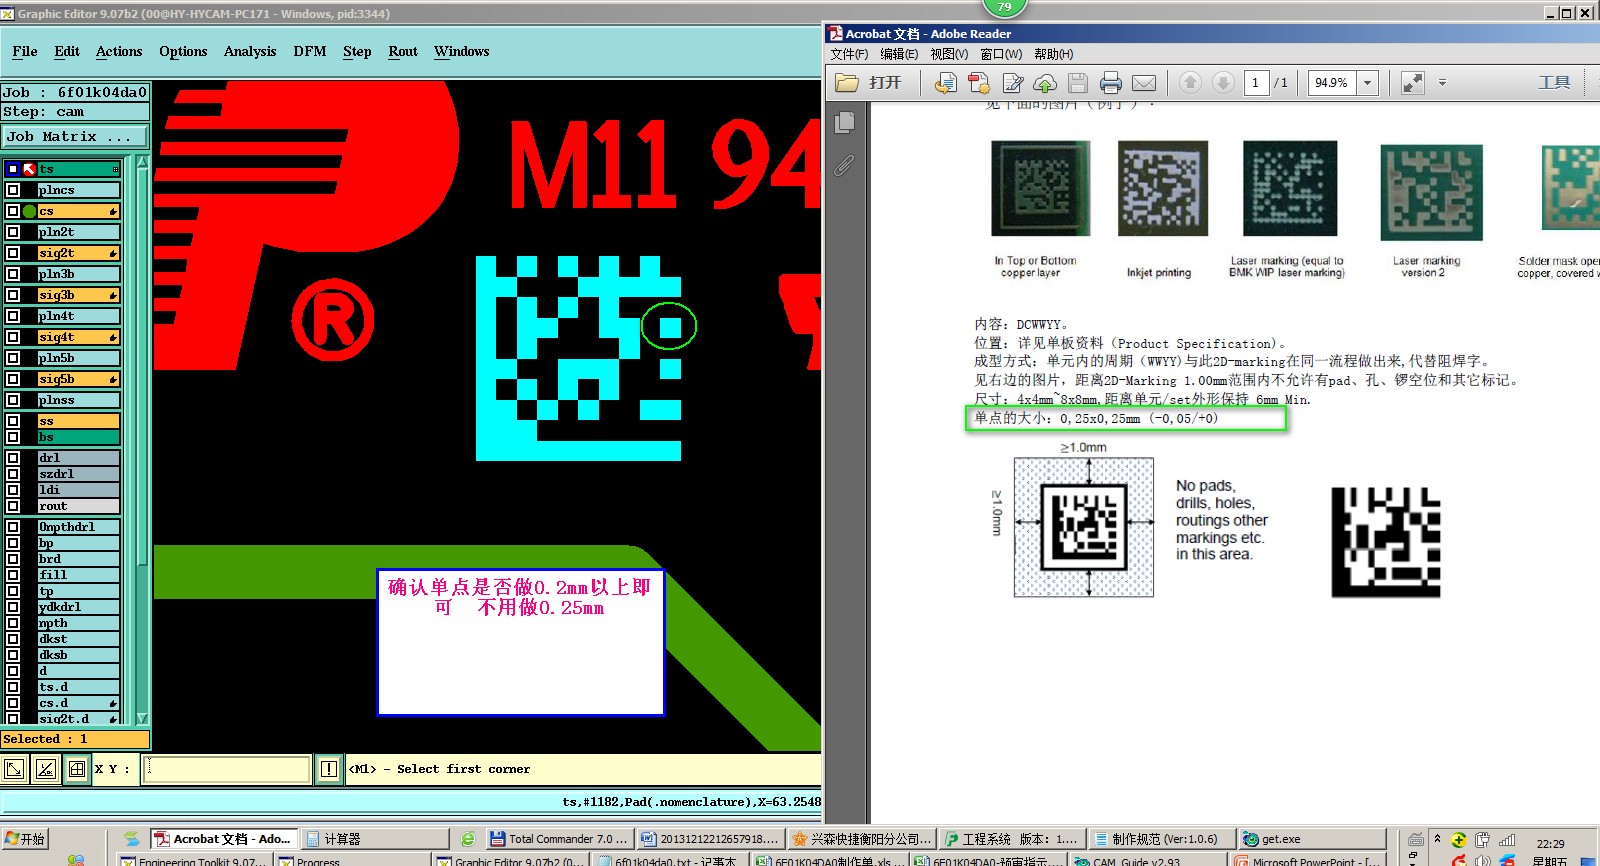Open the zoom percentage dropdown arrow
Image resolution: width=1600 pixels, height=866 pixels.
pos(1368,83)
